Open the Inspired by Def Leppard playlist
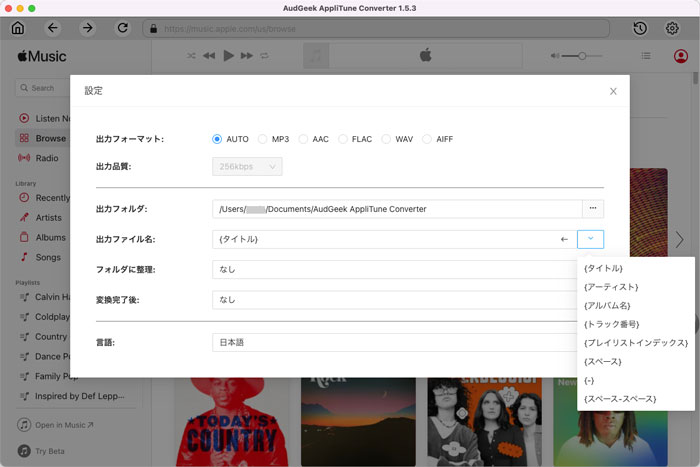Viewport: 700px width, 467px height. (74, 396)
